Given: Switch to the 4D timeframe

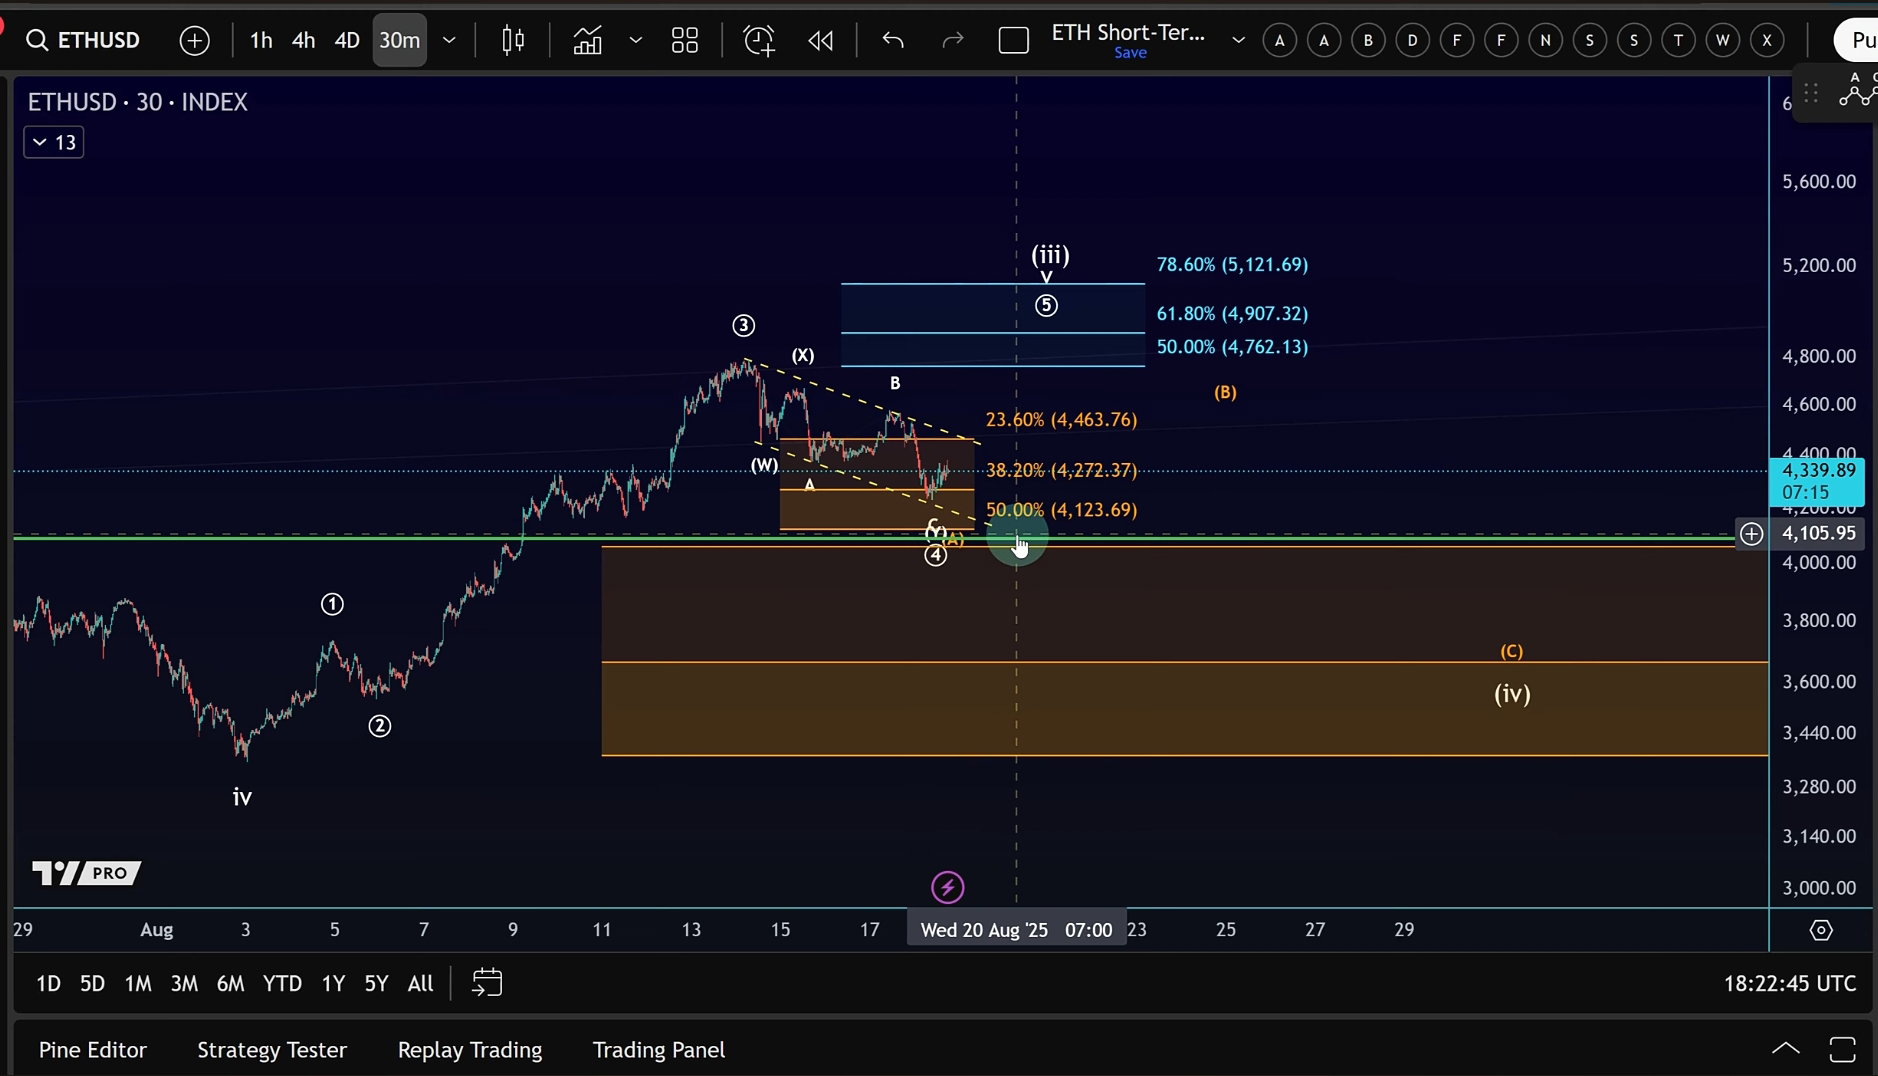Looking at the screenshot, I should point(347,40).
